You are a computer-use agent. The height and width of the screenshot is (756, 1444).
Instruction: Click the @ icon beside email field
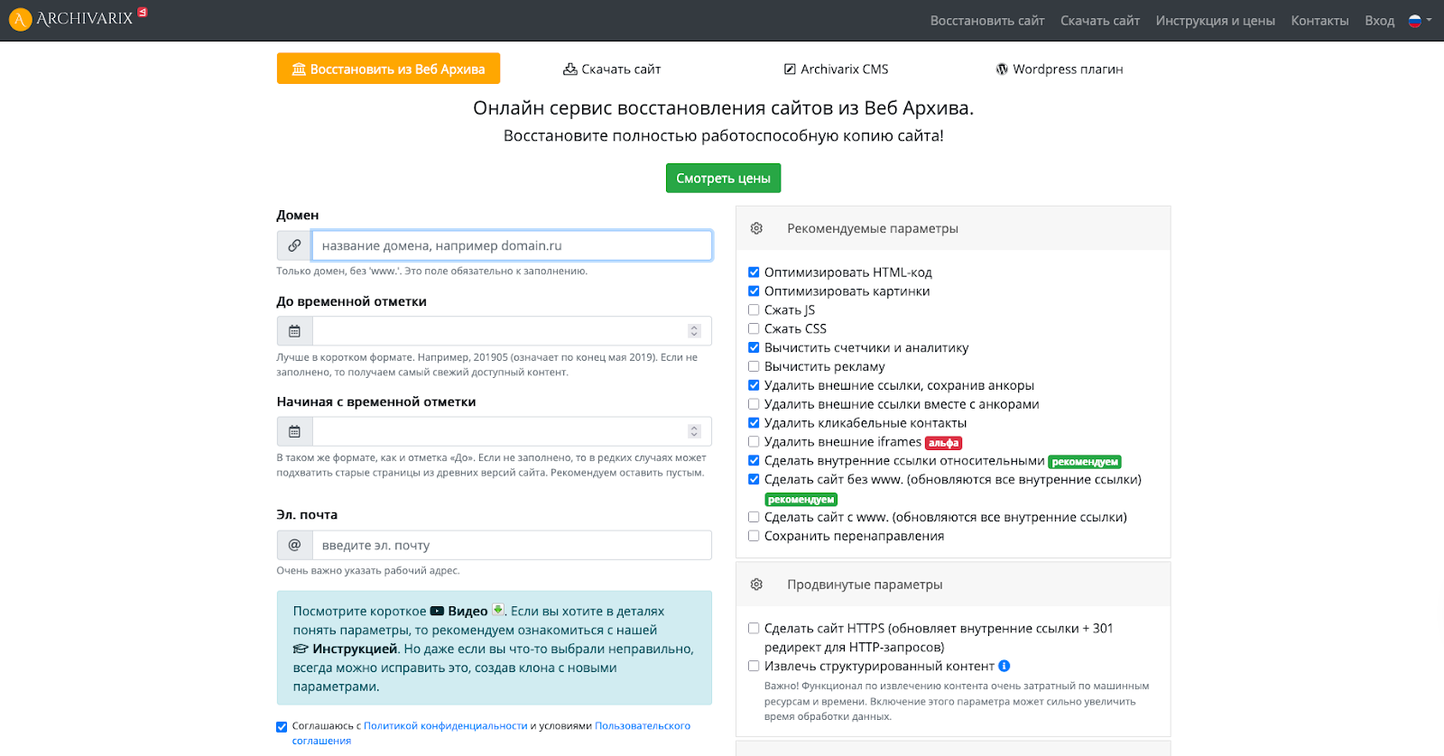click(x=294, y=545)
